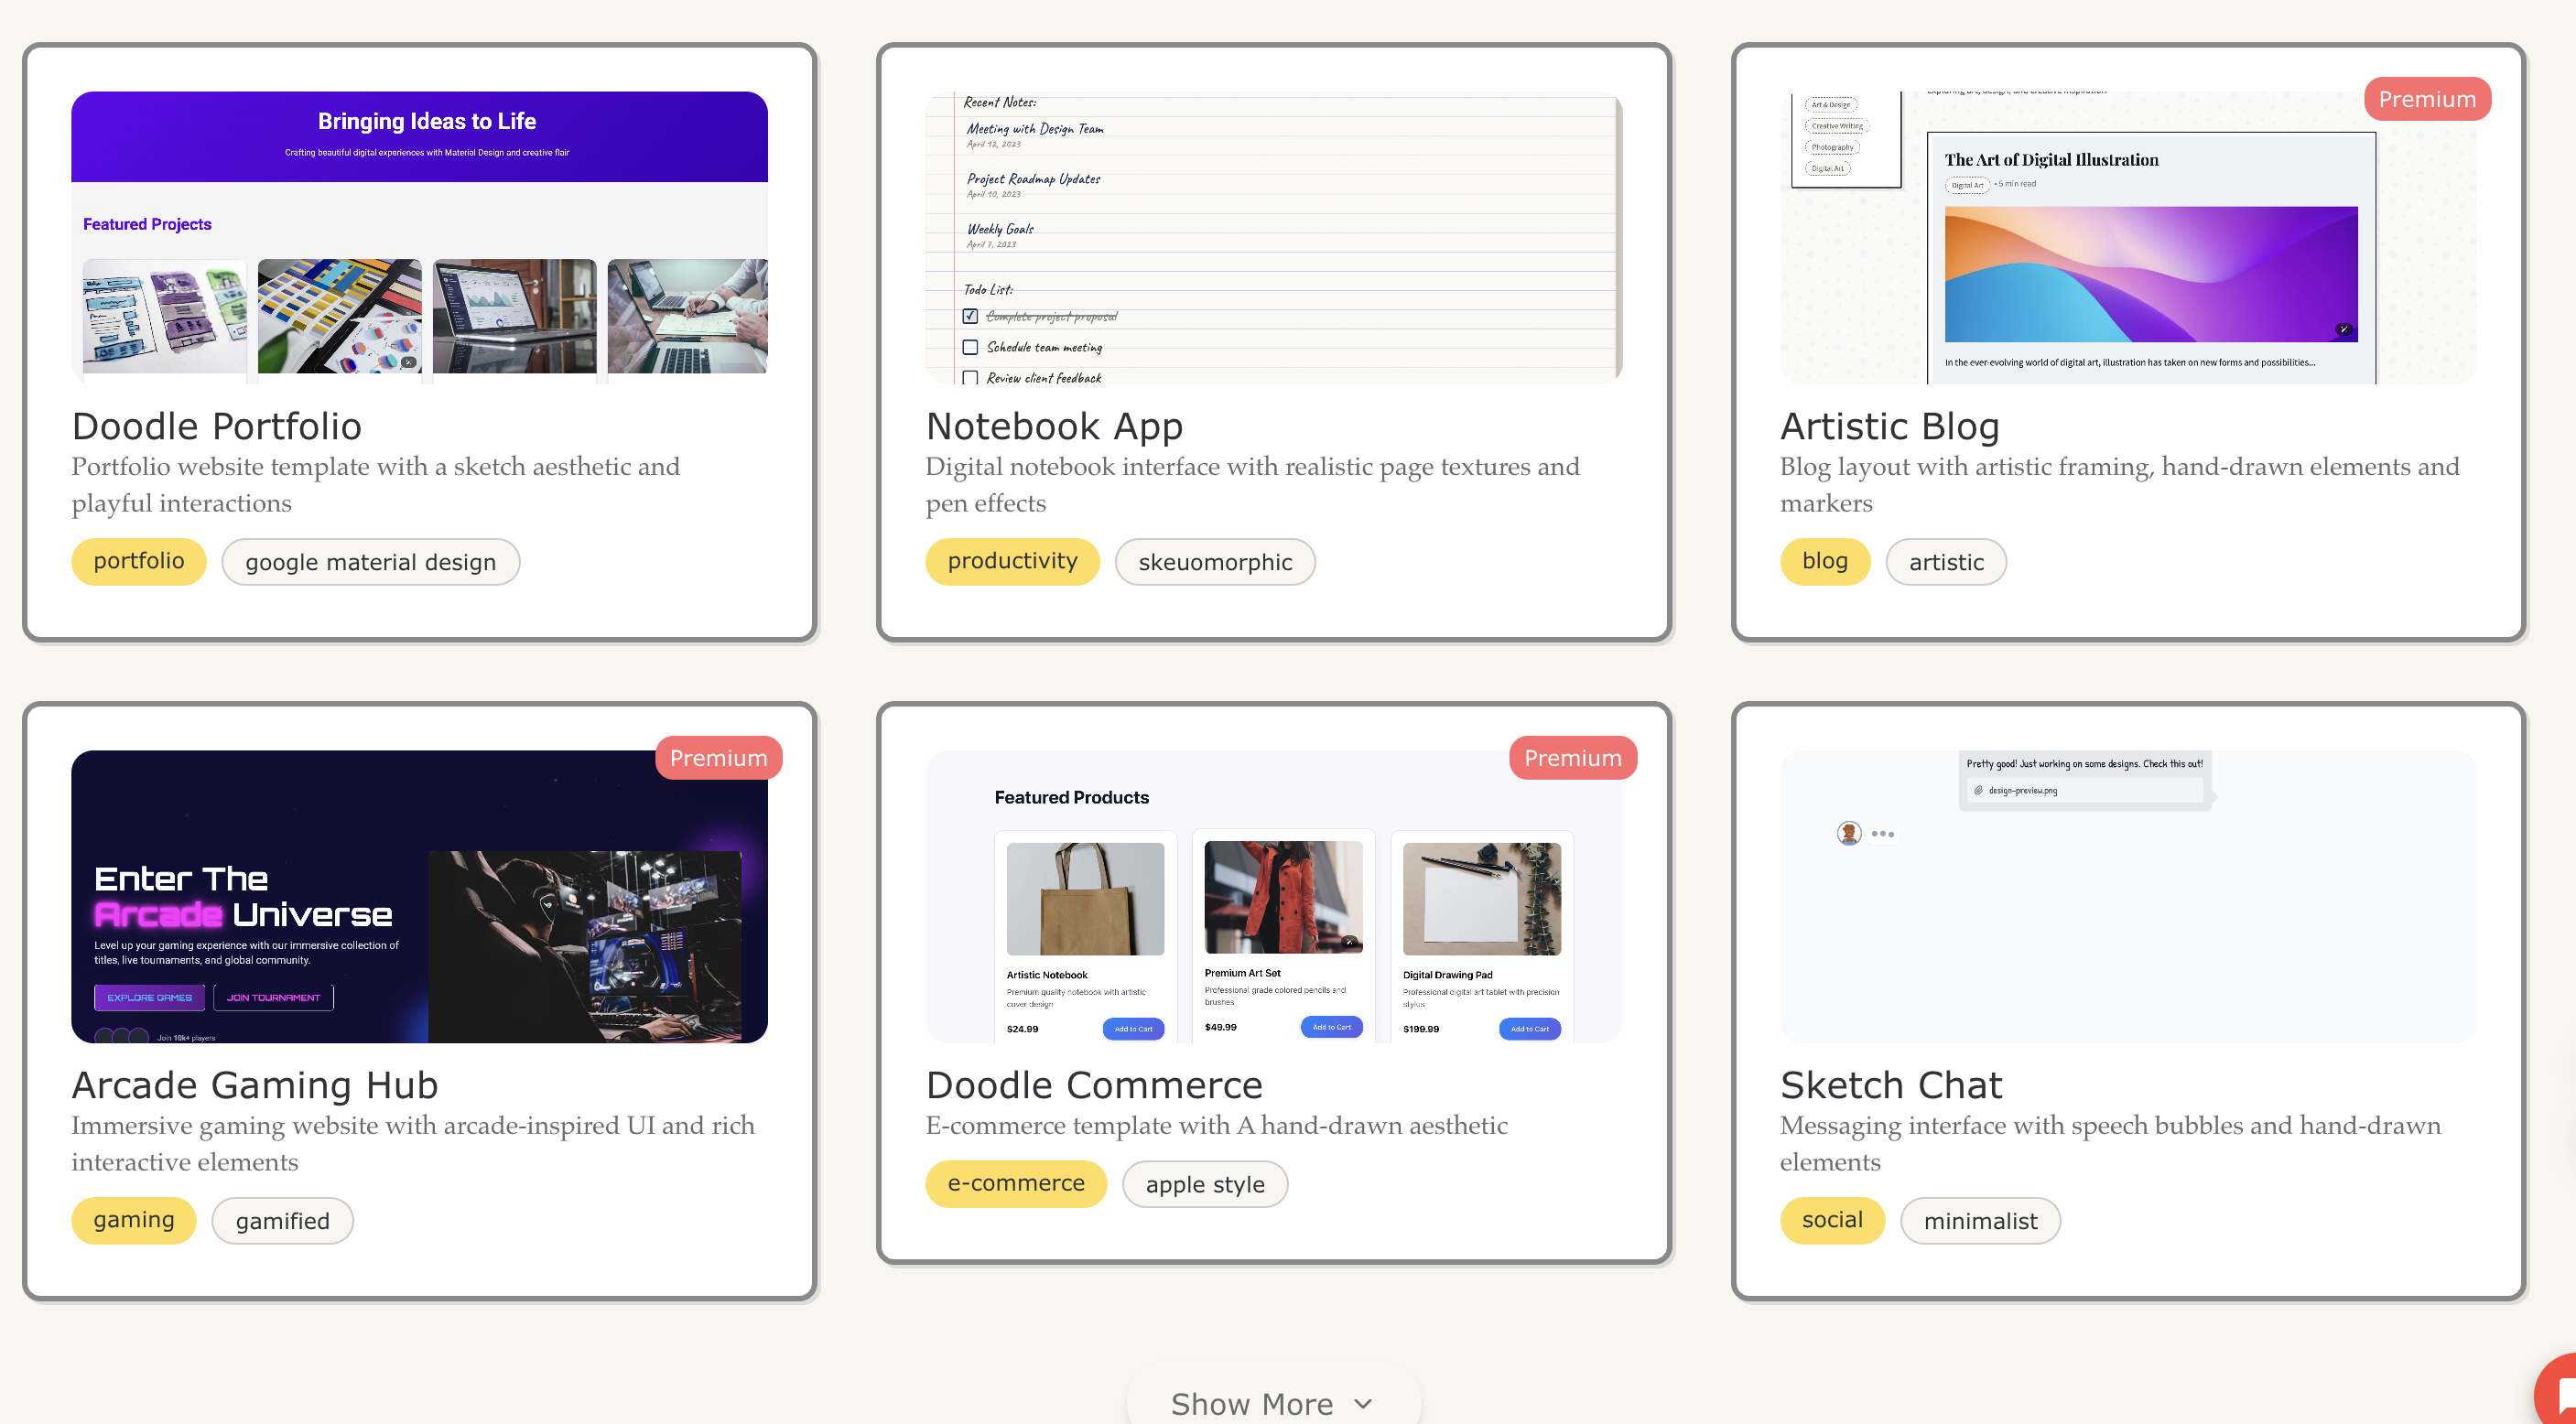The width and height of the screenshot is (2576, 1424).
Task: Click the red chat bubble icon
Action: click(x=2560, y=1395)
